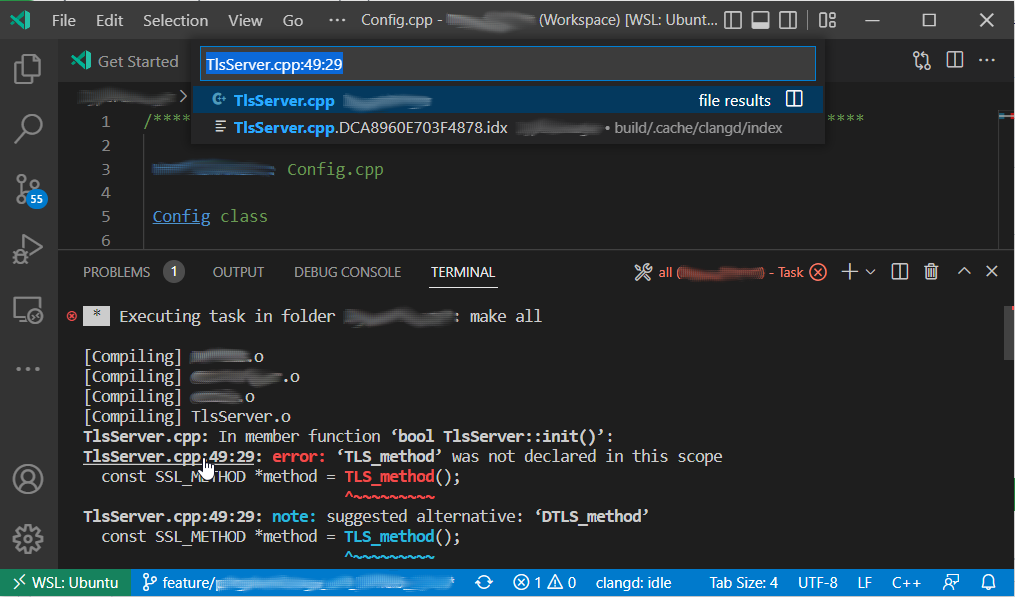Image resolution: width=1015 pixels, height=597 pixels.
Task: Open the editor more actions ellipsis menu
Action: click(987, 60)
